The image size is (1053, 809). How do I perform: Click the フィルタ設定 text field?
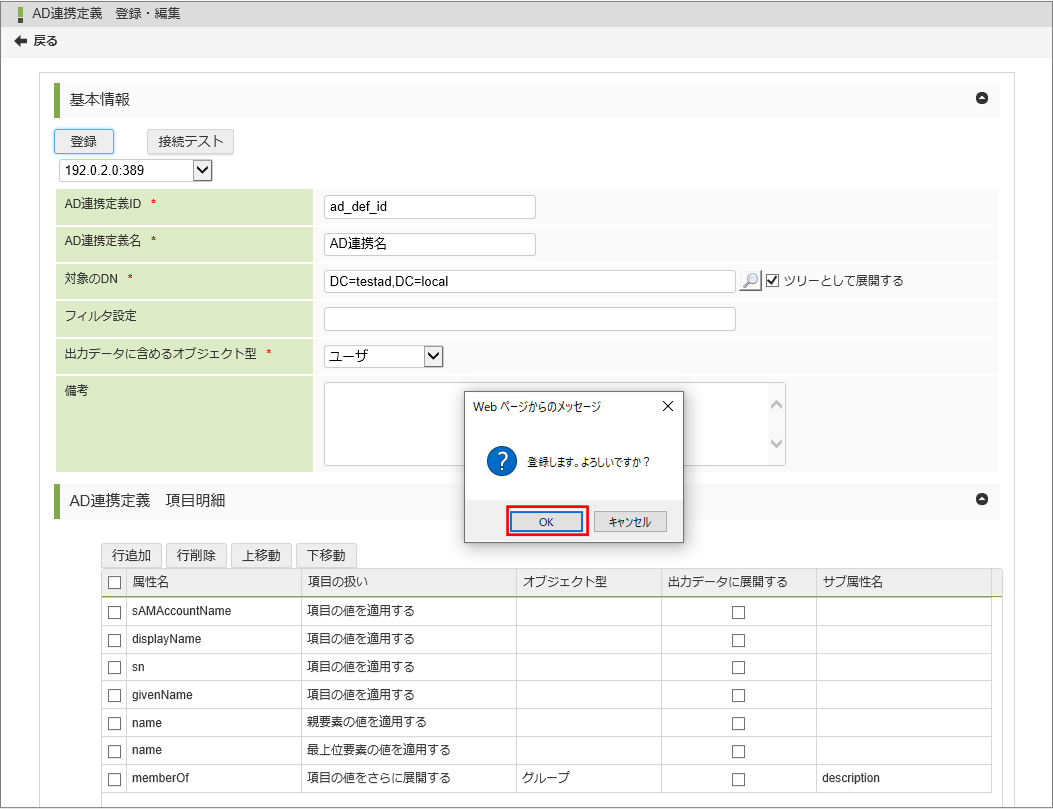tap(529, 319)
